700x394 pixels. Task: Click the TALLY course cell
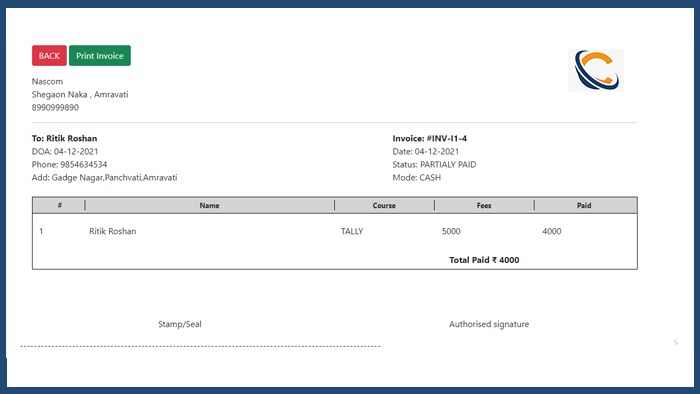click(x=352, y=231)
